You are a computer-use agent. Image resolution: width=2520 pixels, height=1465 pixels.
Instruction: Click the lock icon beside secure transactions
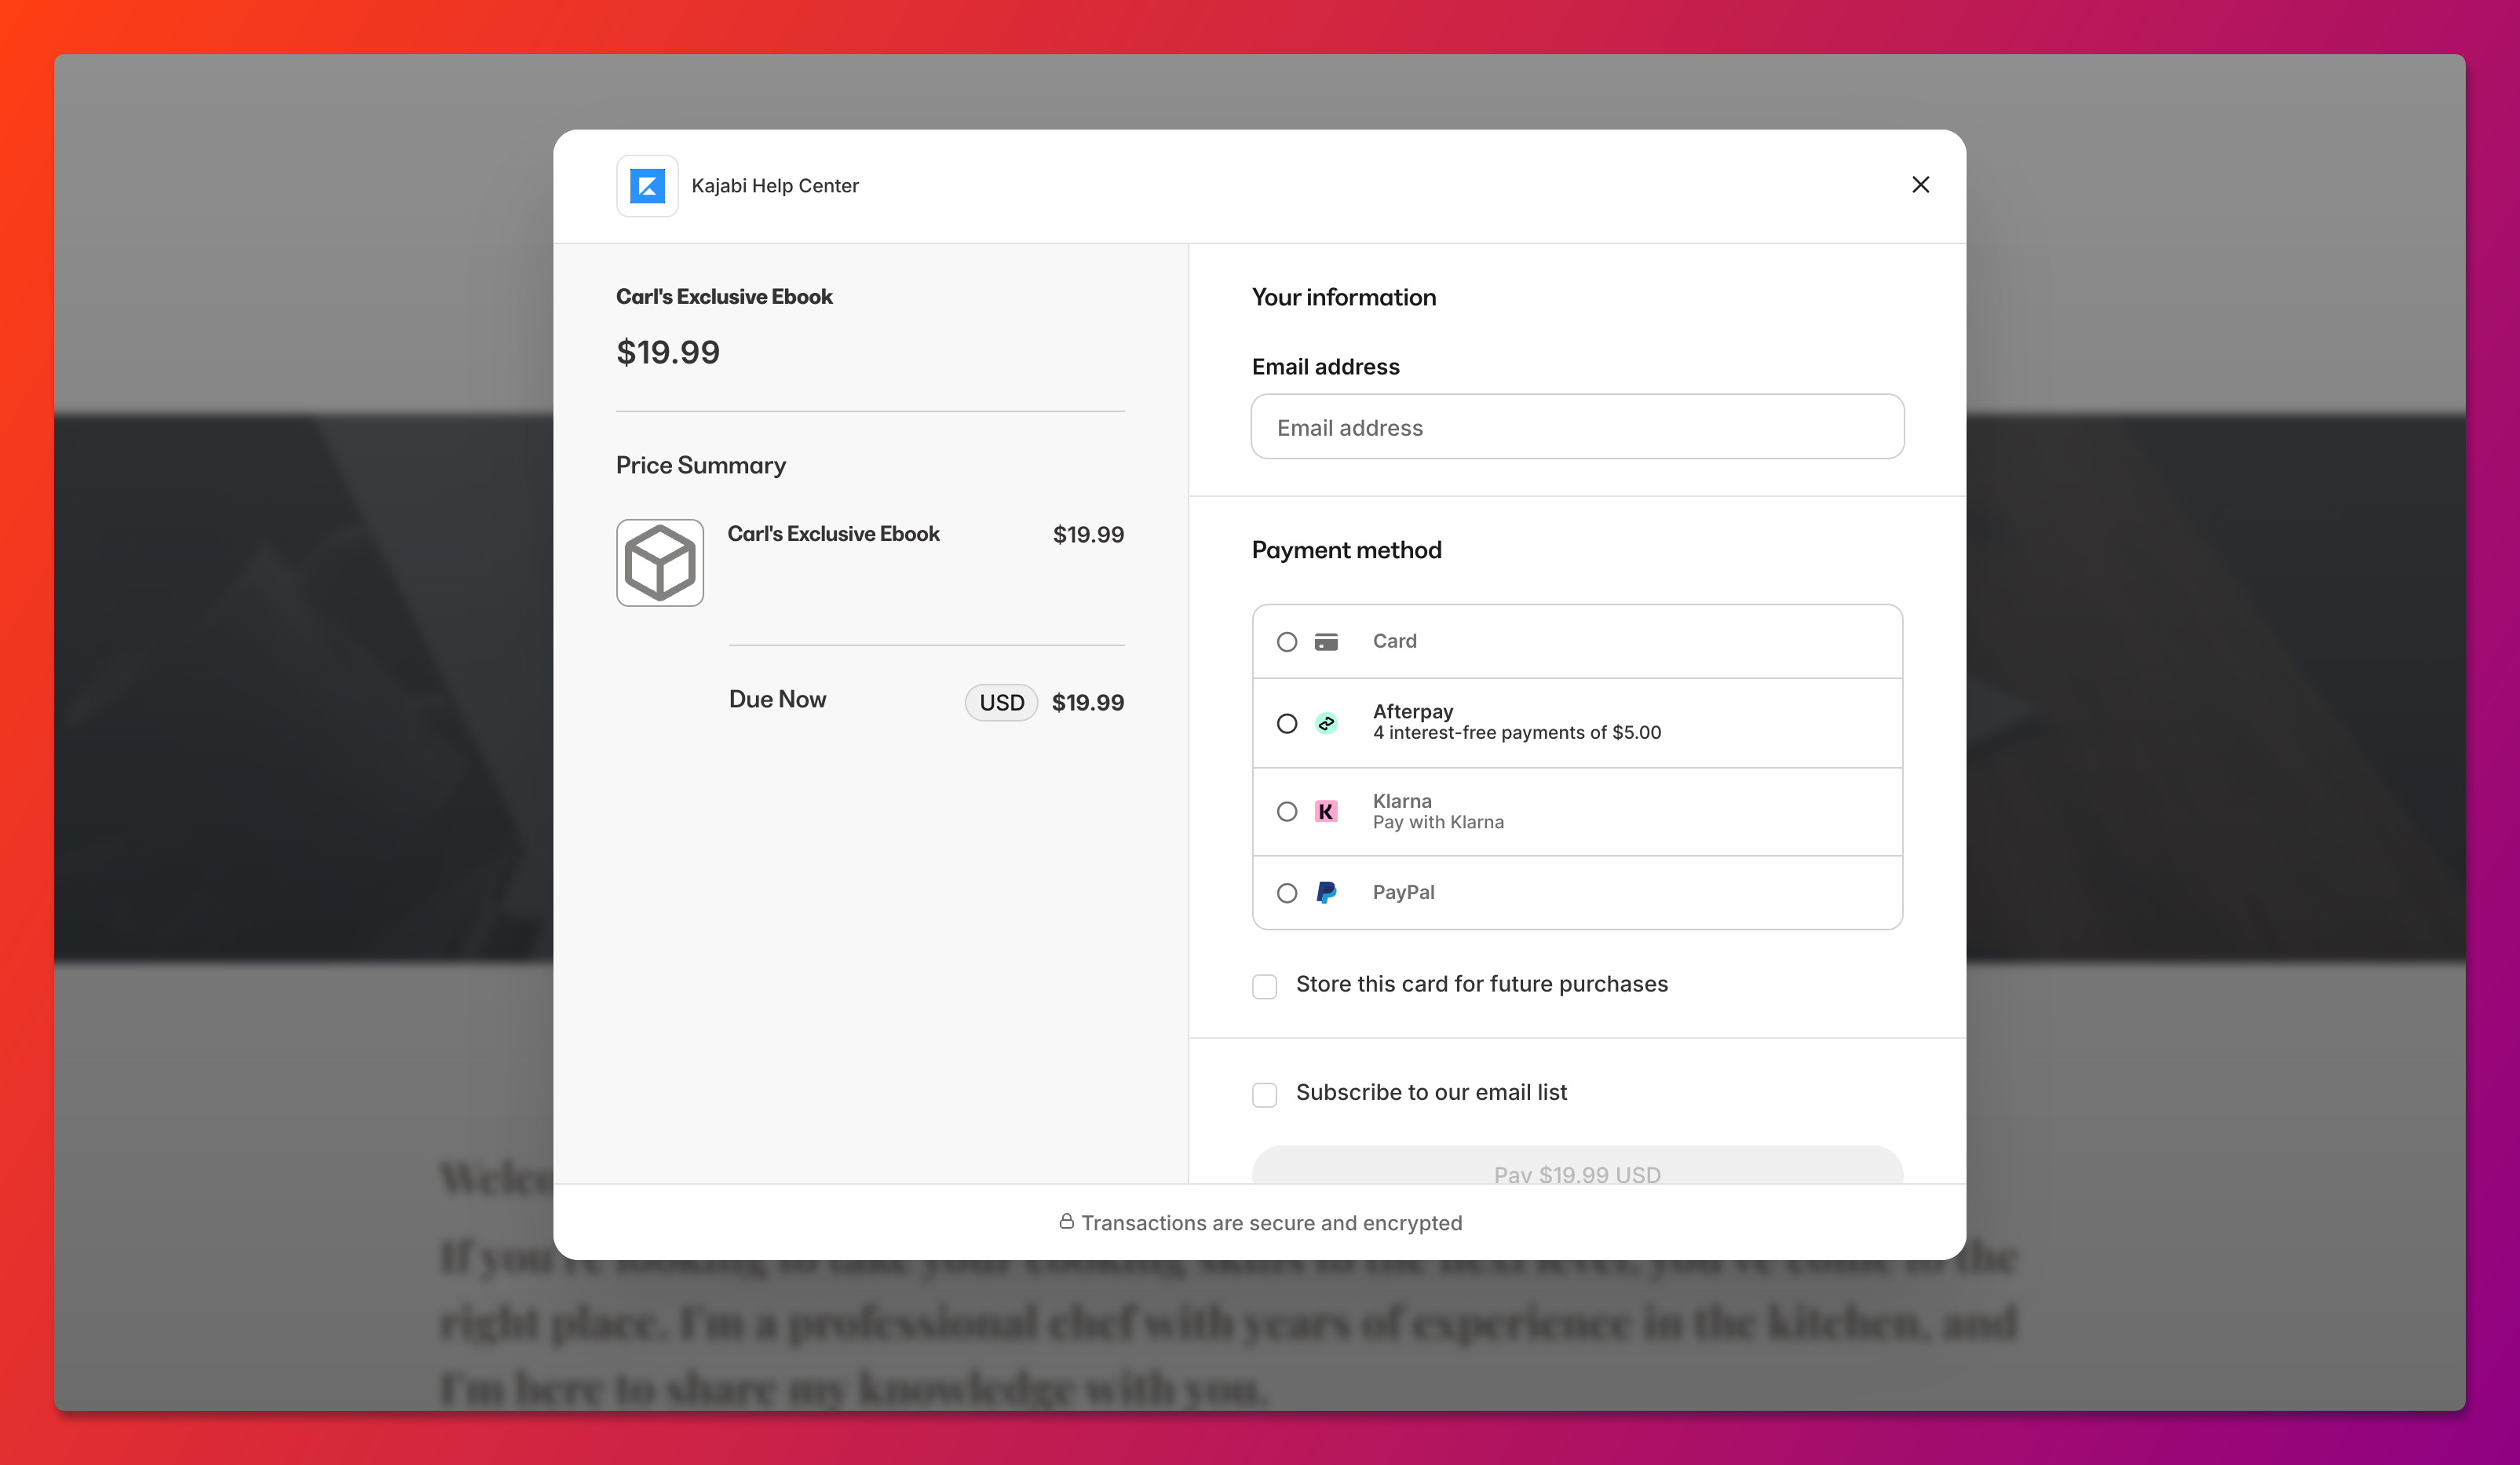pos(1066,1221)
